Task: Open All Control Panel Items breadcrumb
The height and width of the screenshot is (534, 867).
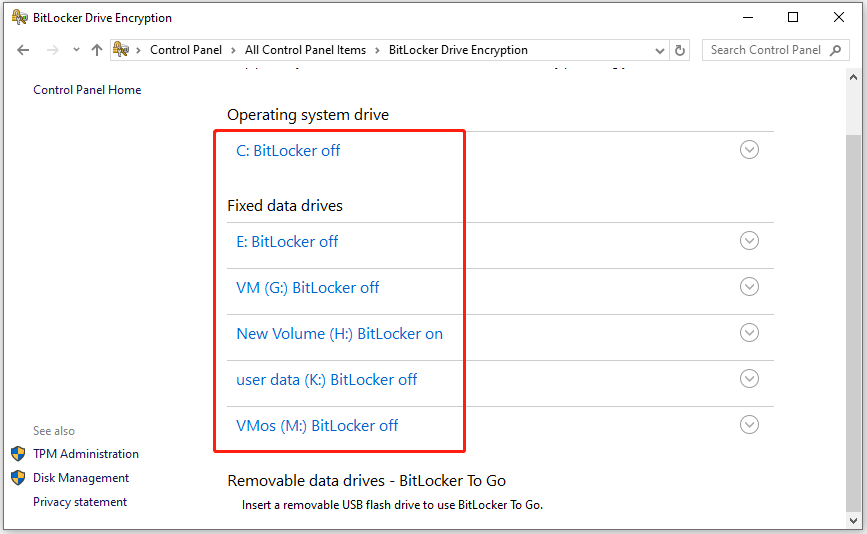Action: (x=305, y=50)
